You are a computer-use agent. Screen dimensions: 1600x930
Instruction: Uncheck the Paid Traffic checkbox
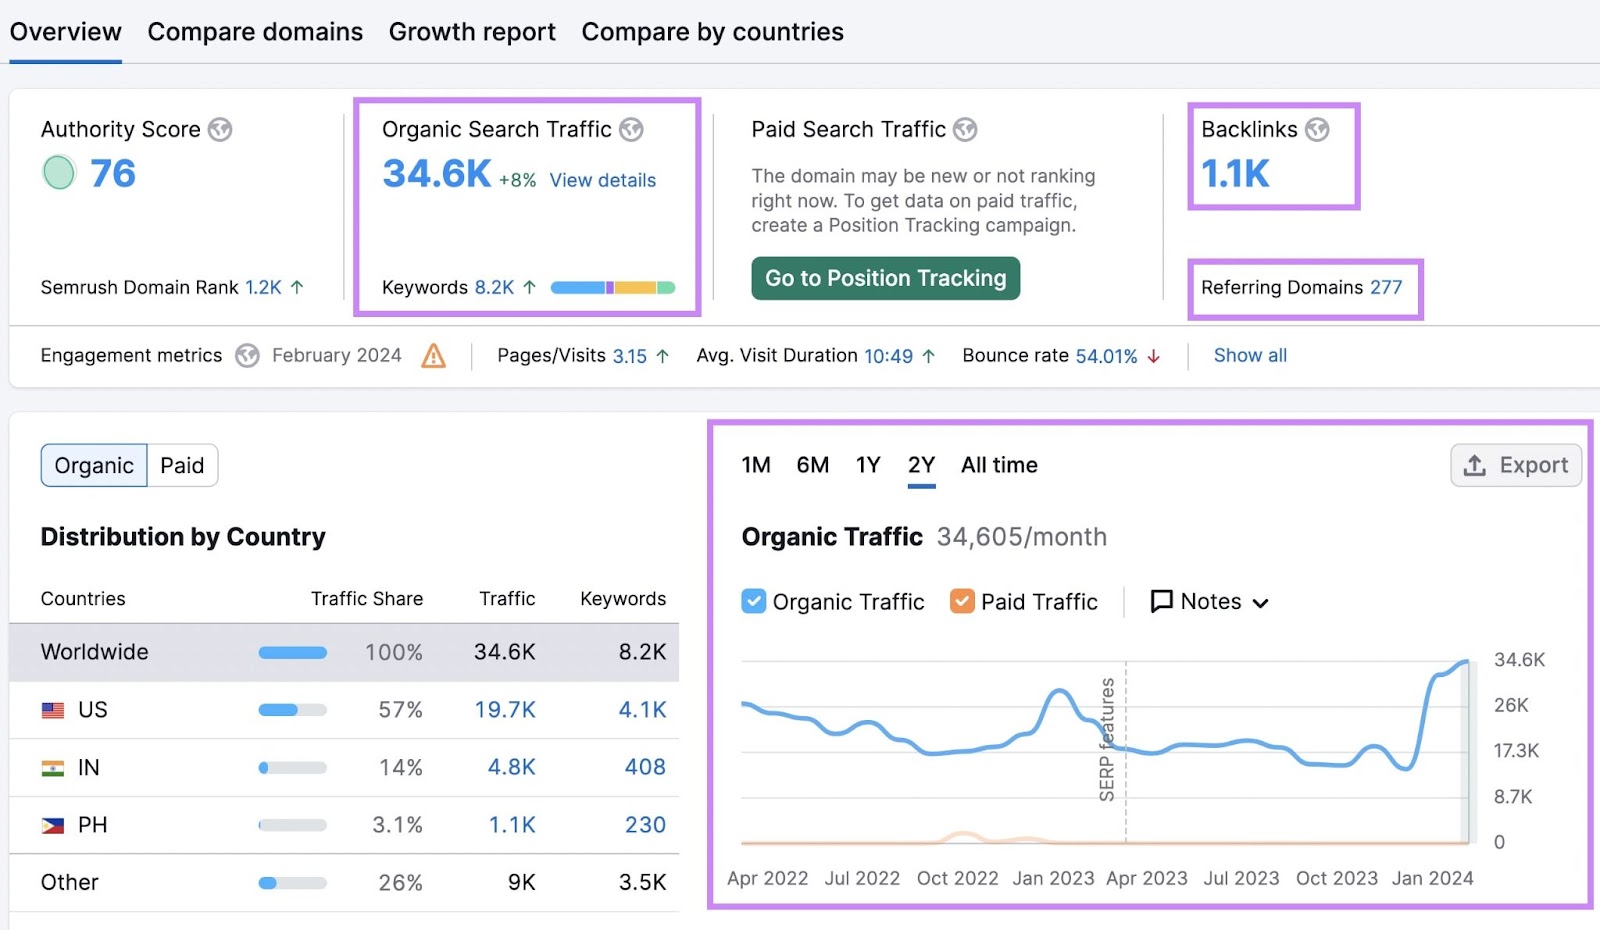(962, 601)
